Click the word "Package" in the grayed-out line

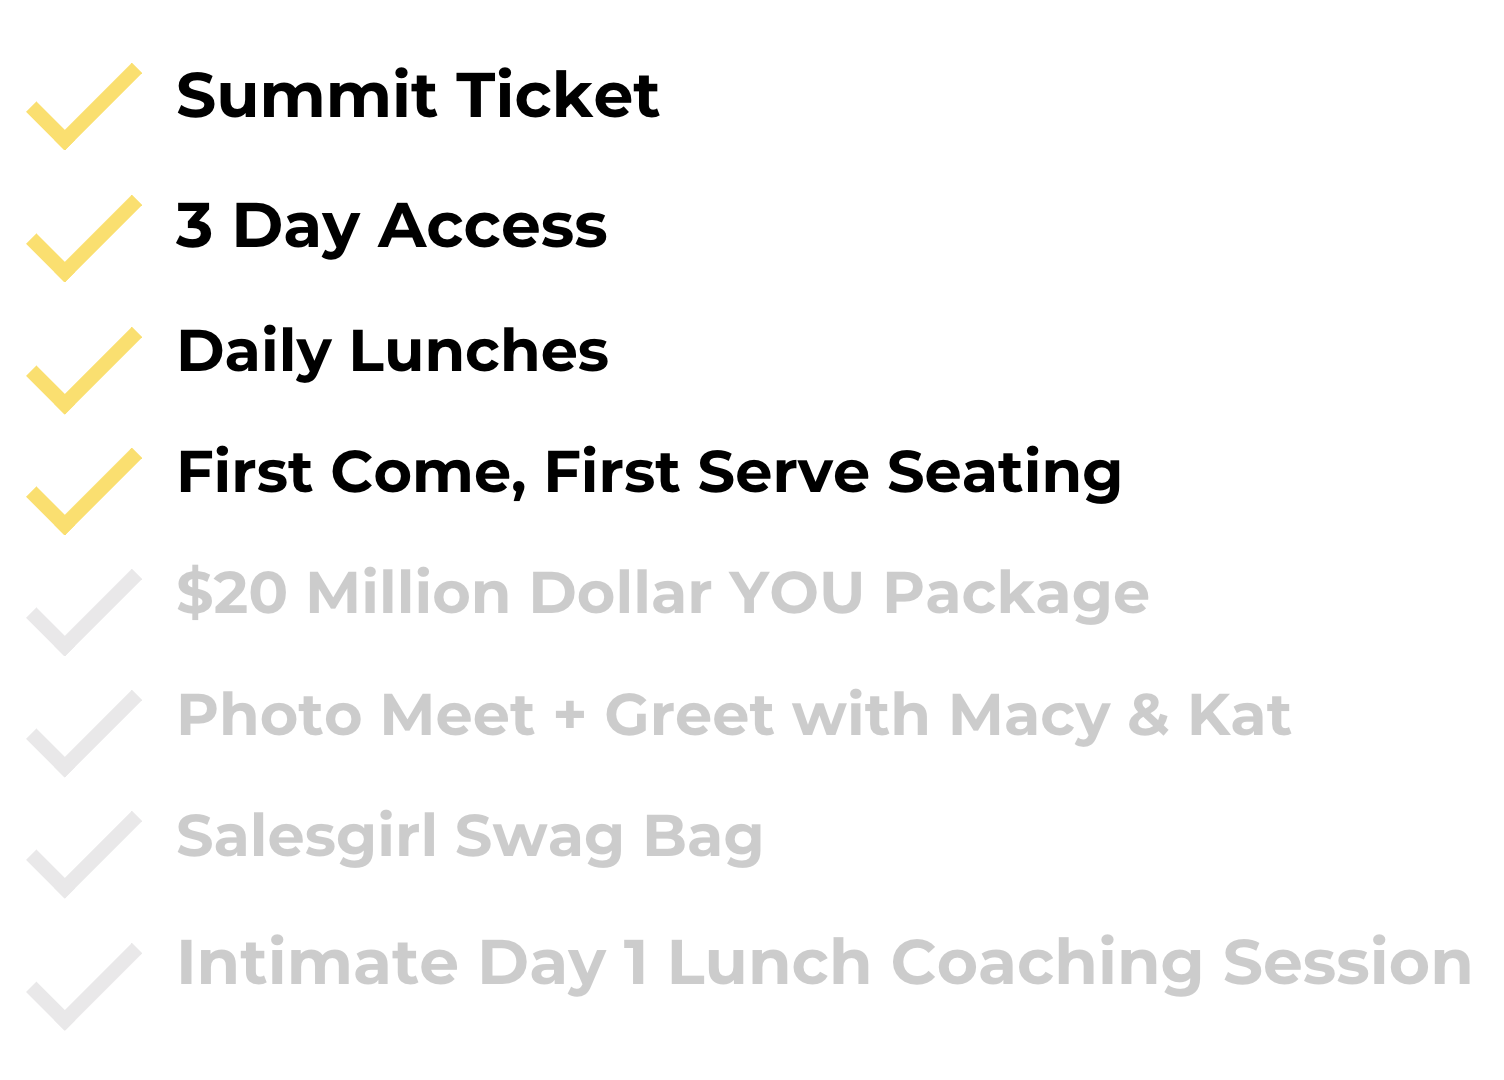tap(1015, 594)
